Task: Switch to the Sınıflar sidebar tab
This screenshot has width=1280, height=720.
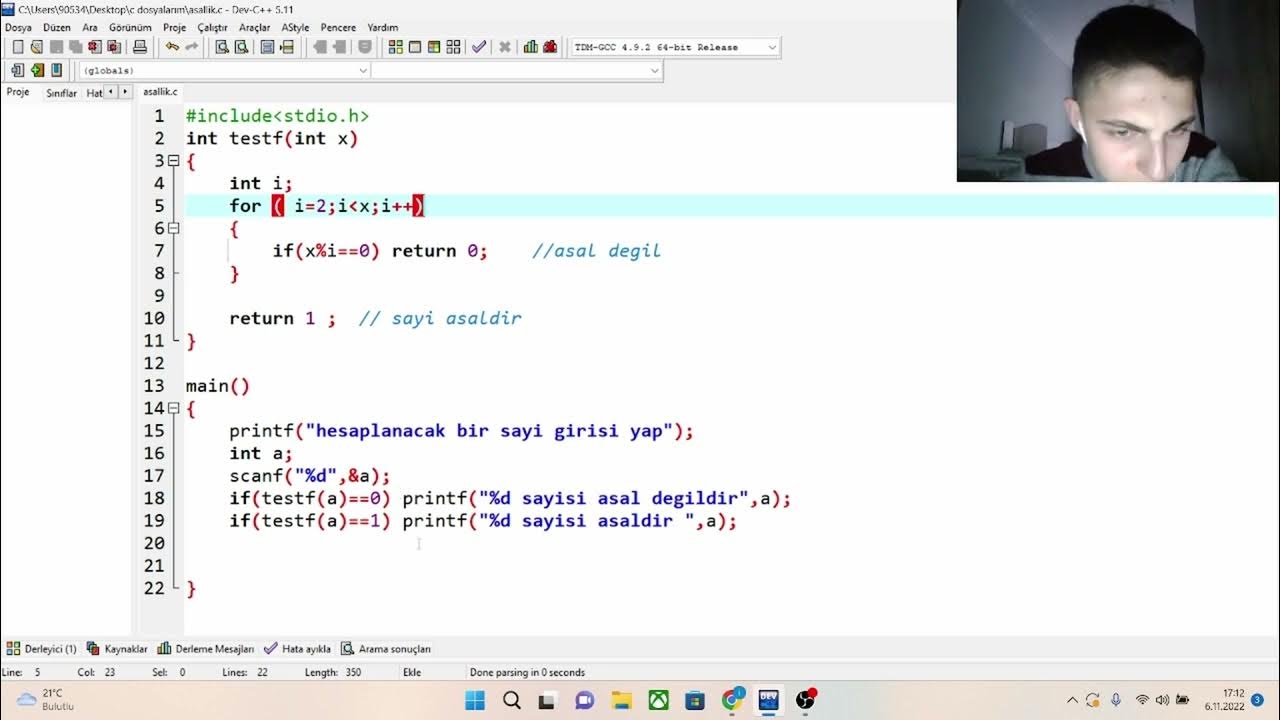Action: click(61, 93)
